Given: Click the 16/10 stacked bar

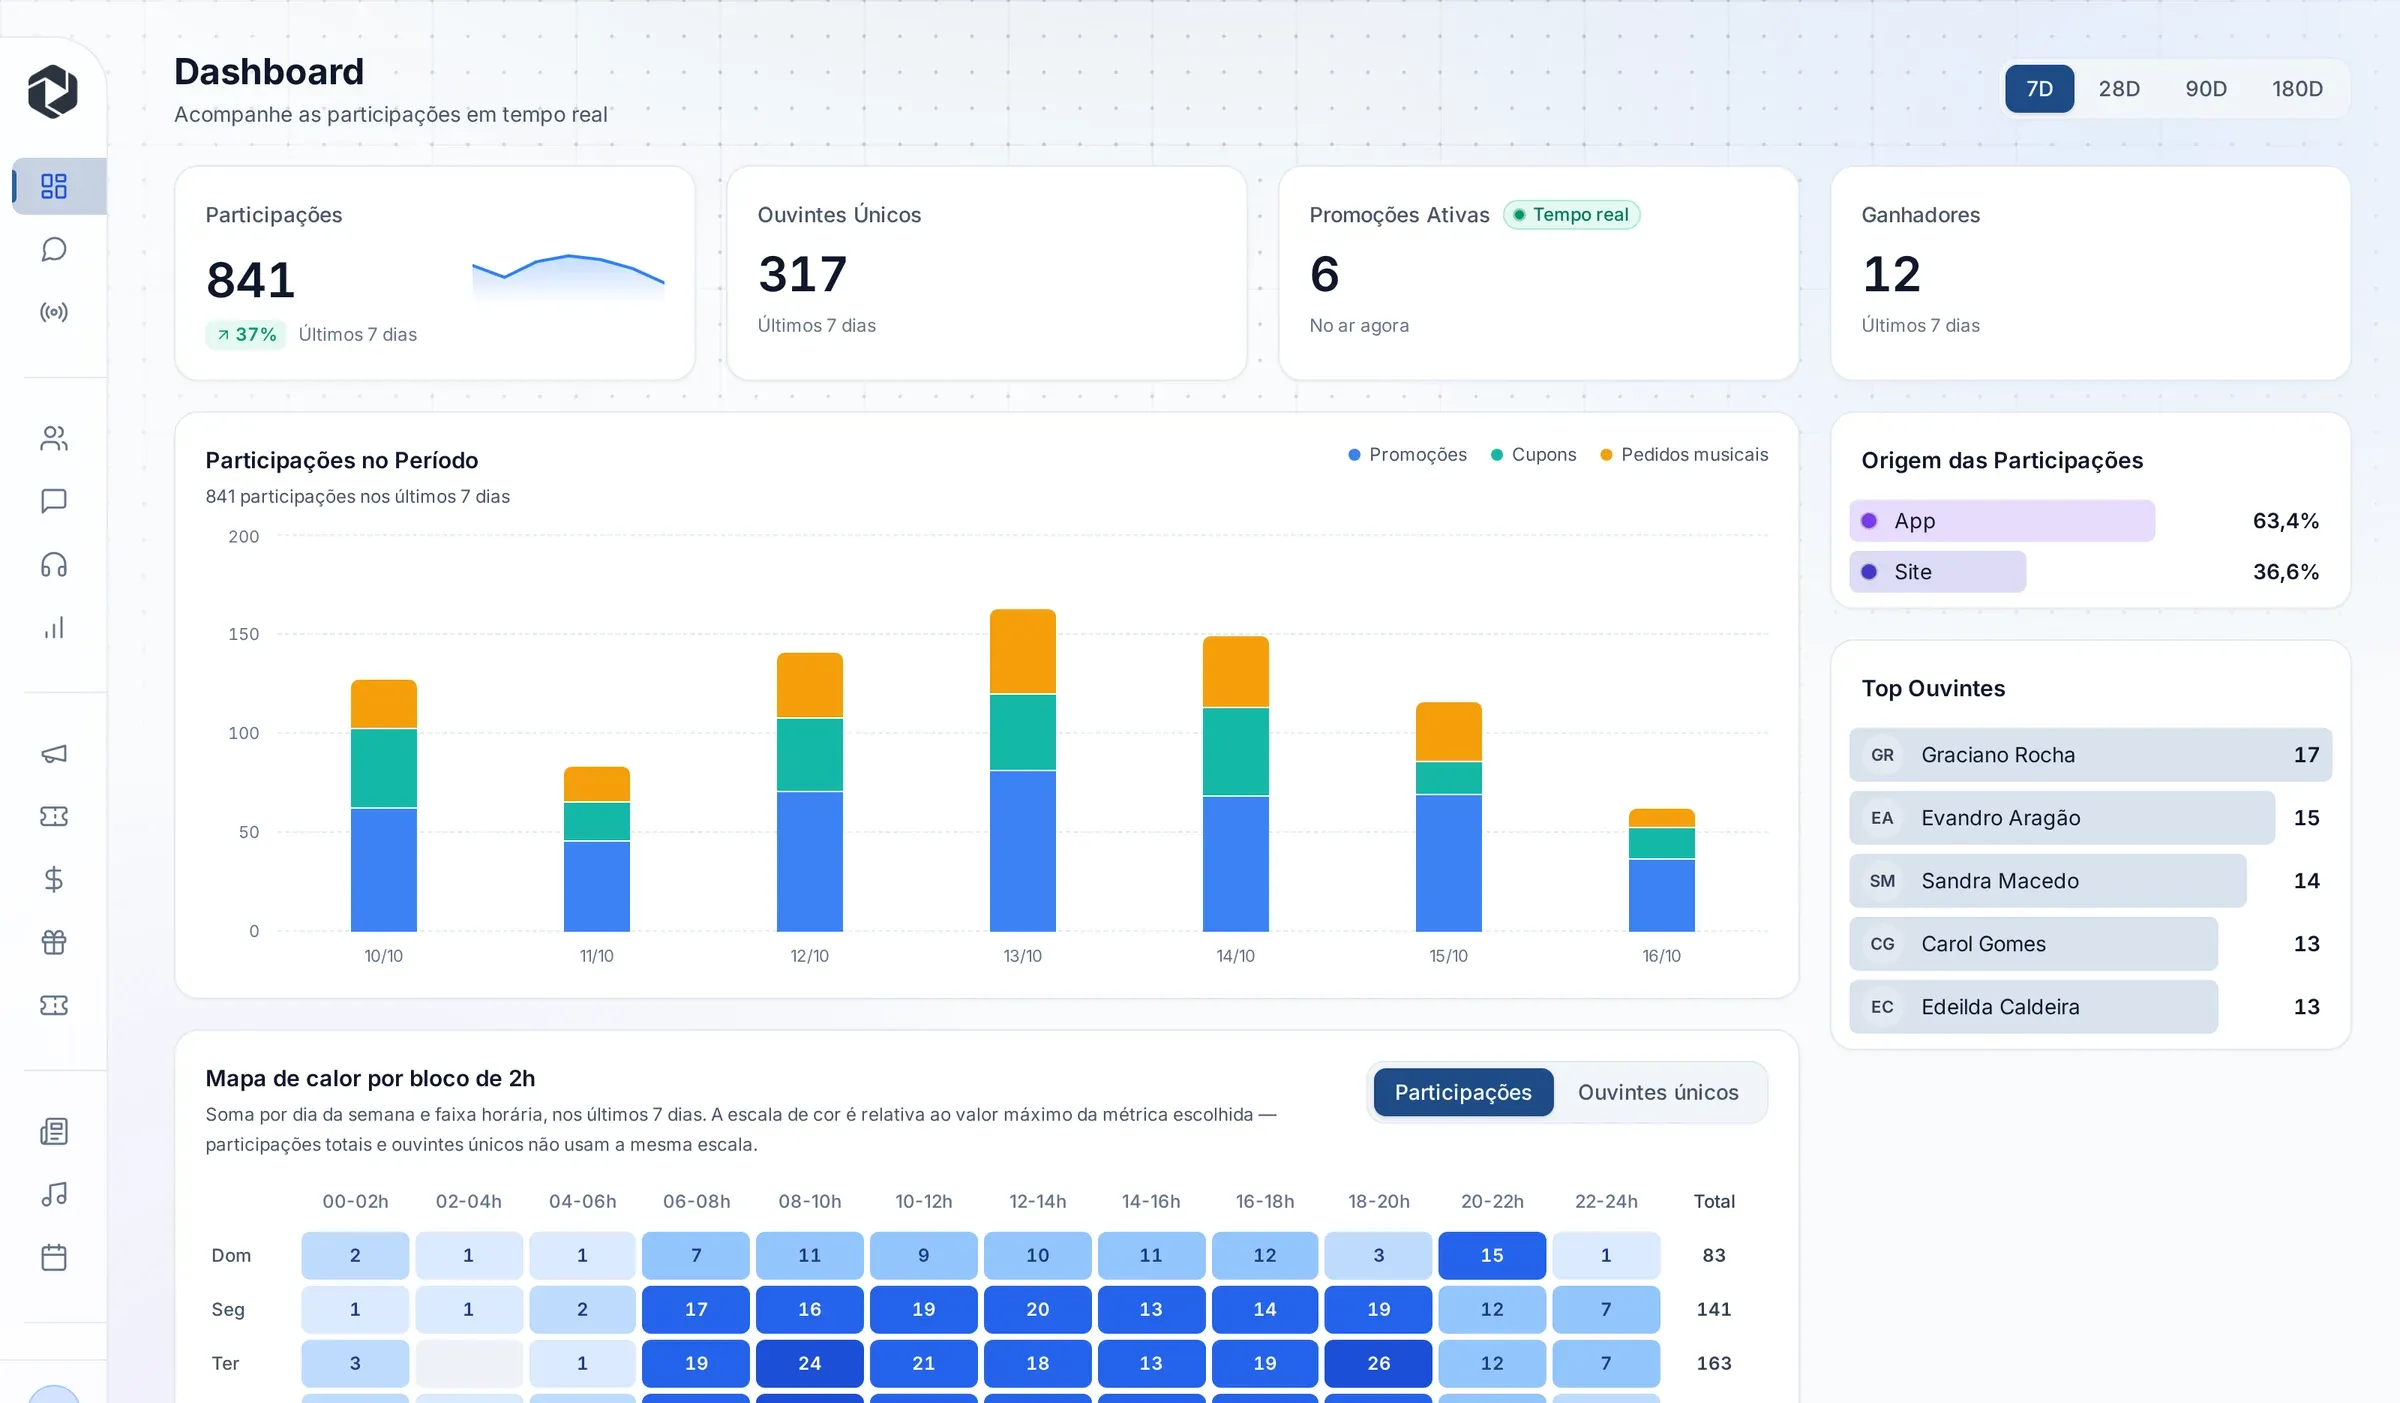Looking at the screenshot, I should [x=1661, y=870].
